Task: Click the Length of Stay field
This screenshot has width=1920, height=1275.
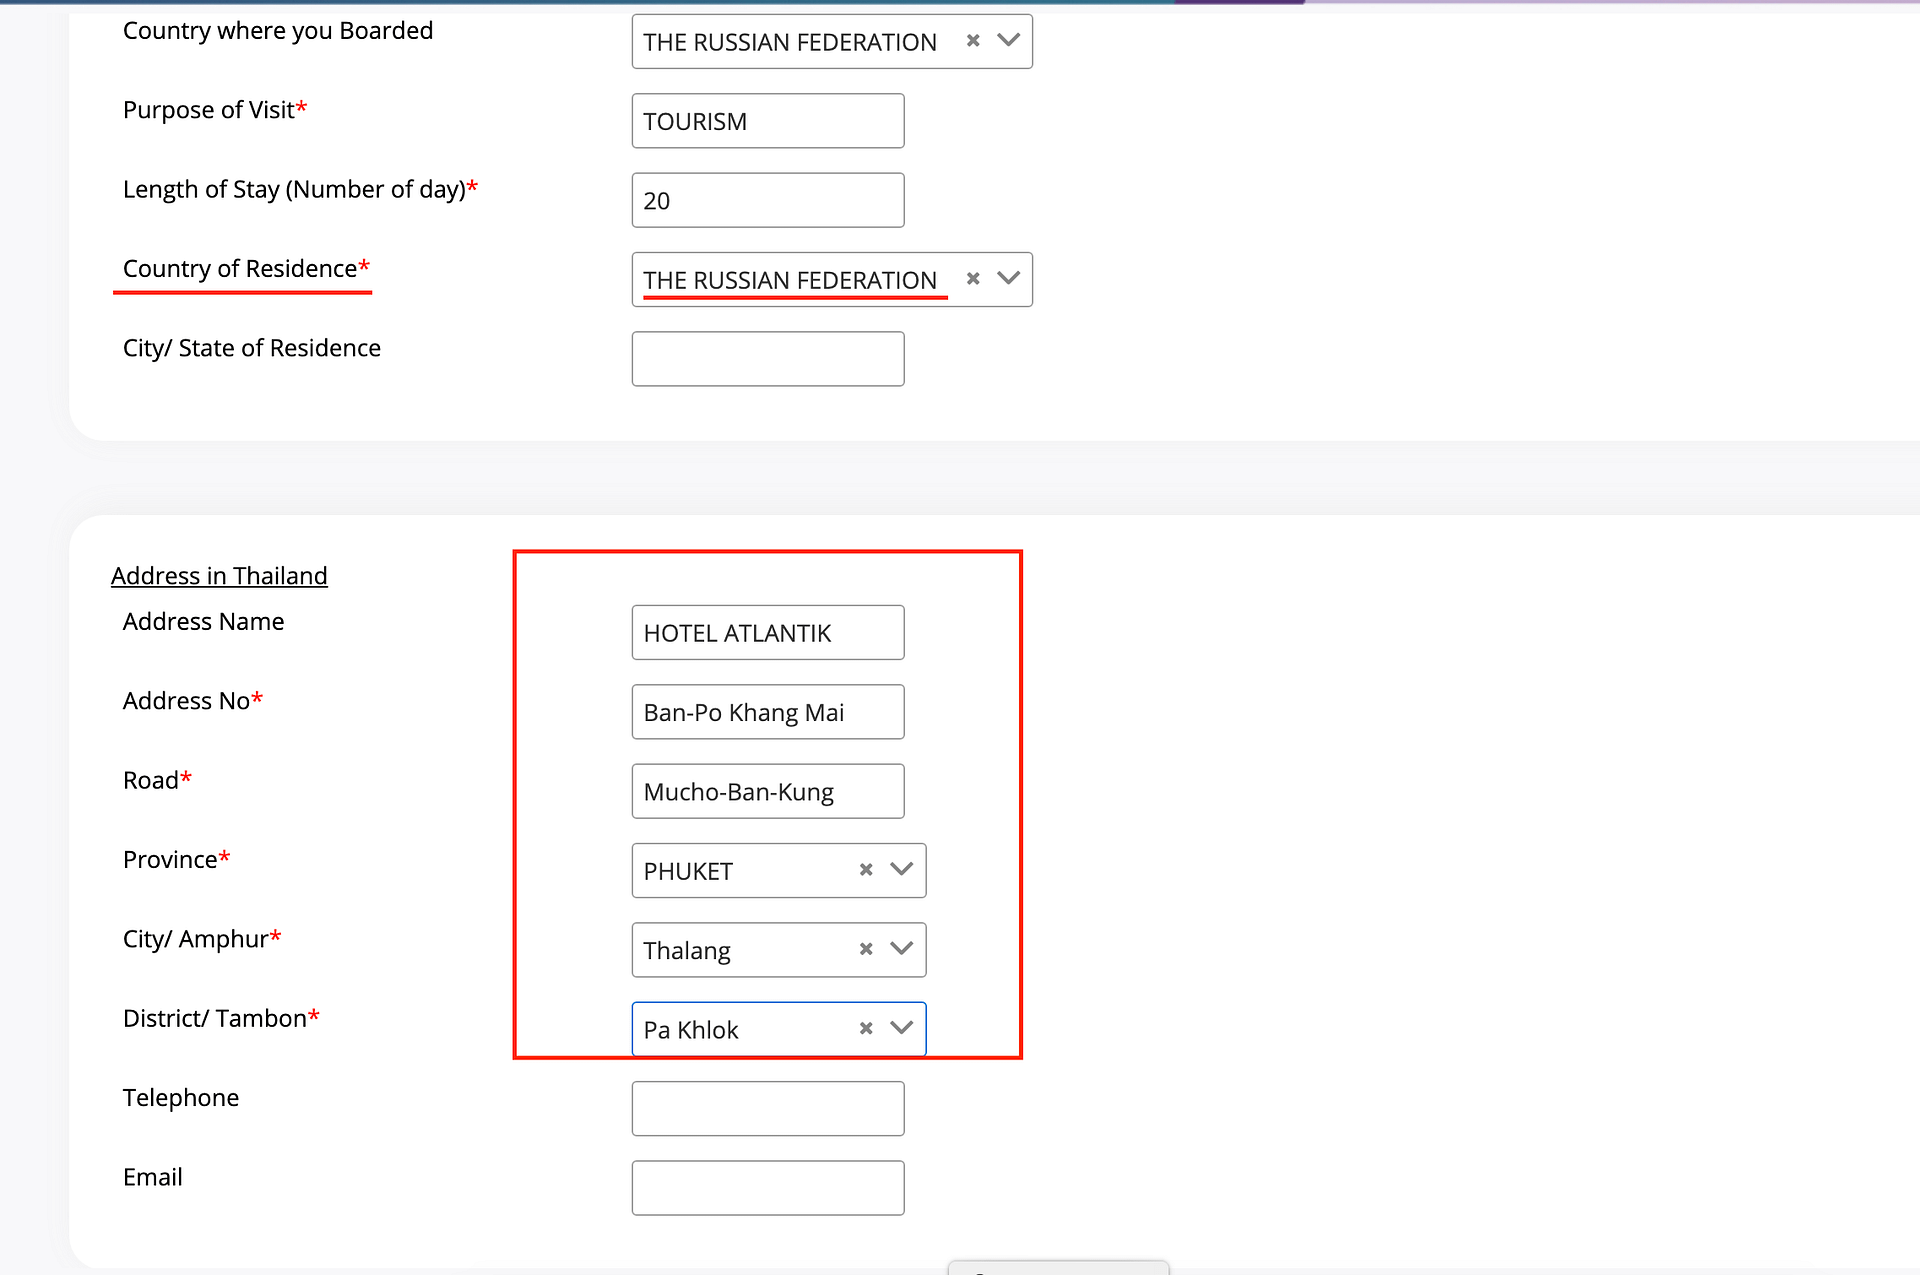Action: pyautogui.click(x=767, y=200)
